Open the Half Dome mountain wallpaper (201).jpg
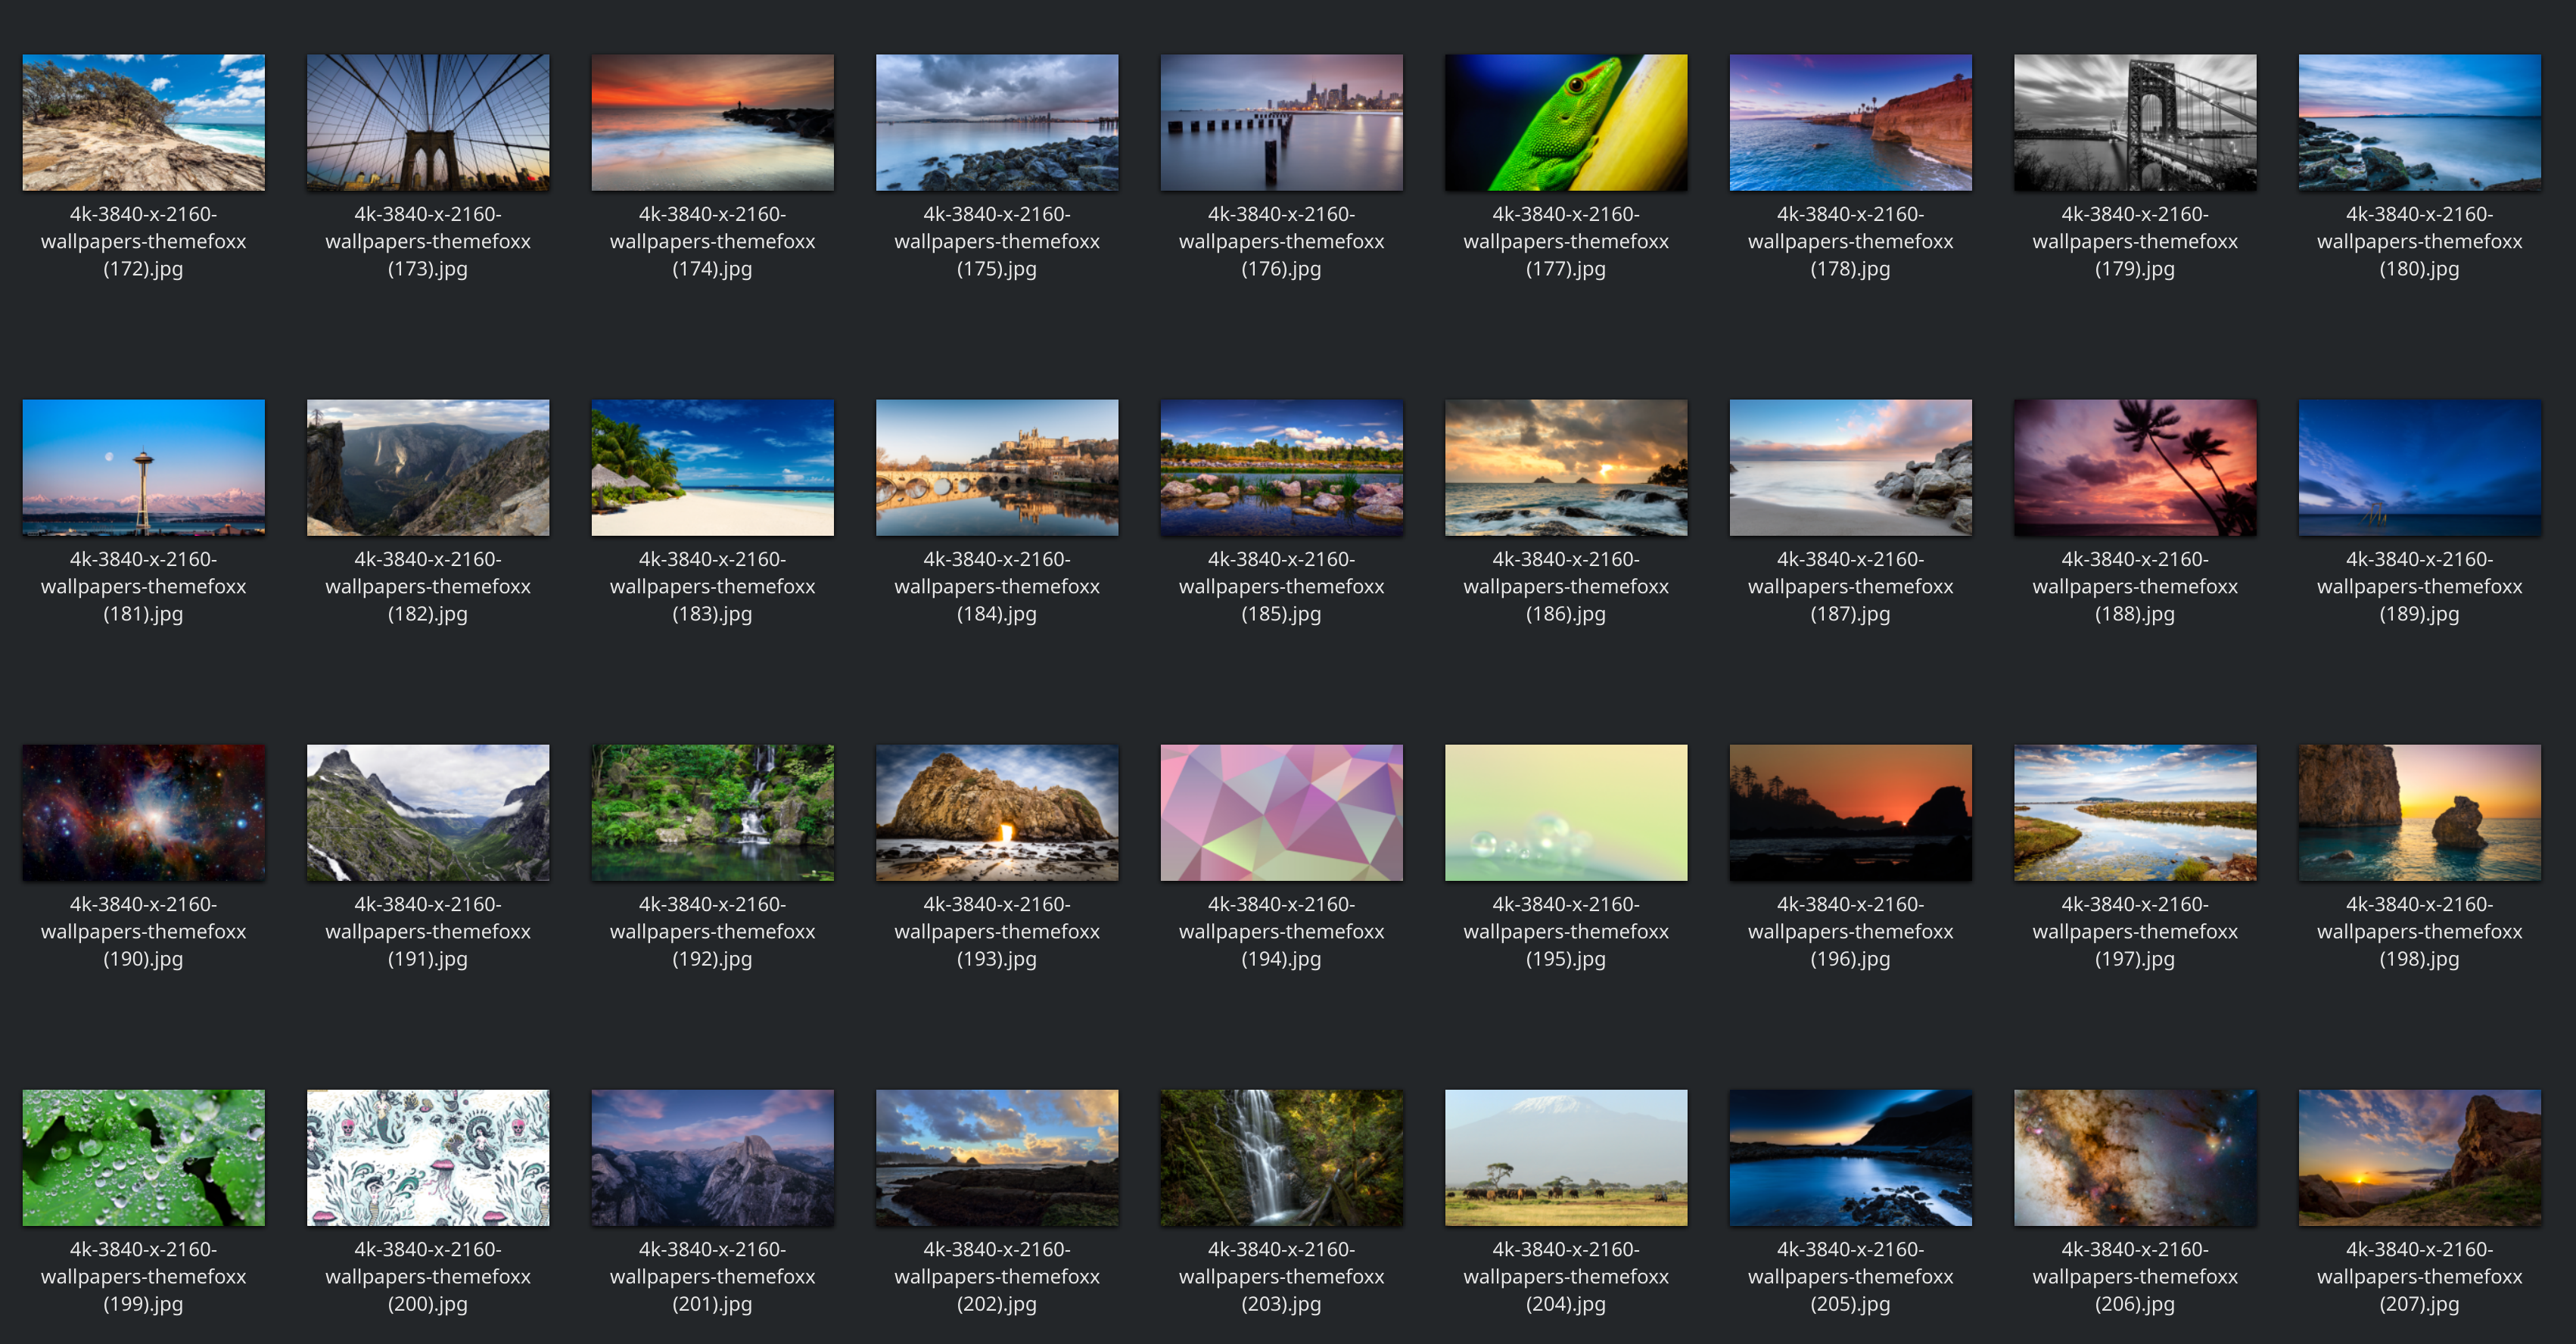This screenshot has height=1344, width=2576. [712, 1157]
